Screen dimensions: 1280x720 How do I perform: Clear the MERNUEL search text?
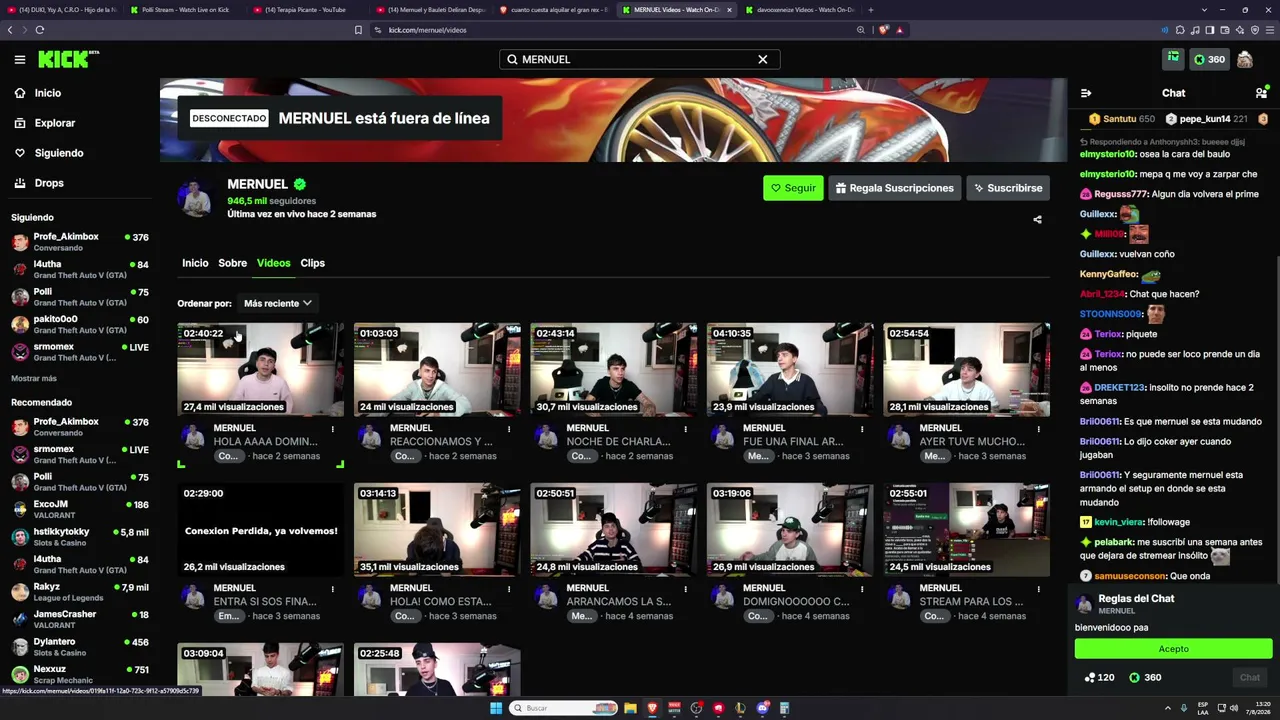tap(762, 59)
